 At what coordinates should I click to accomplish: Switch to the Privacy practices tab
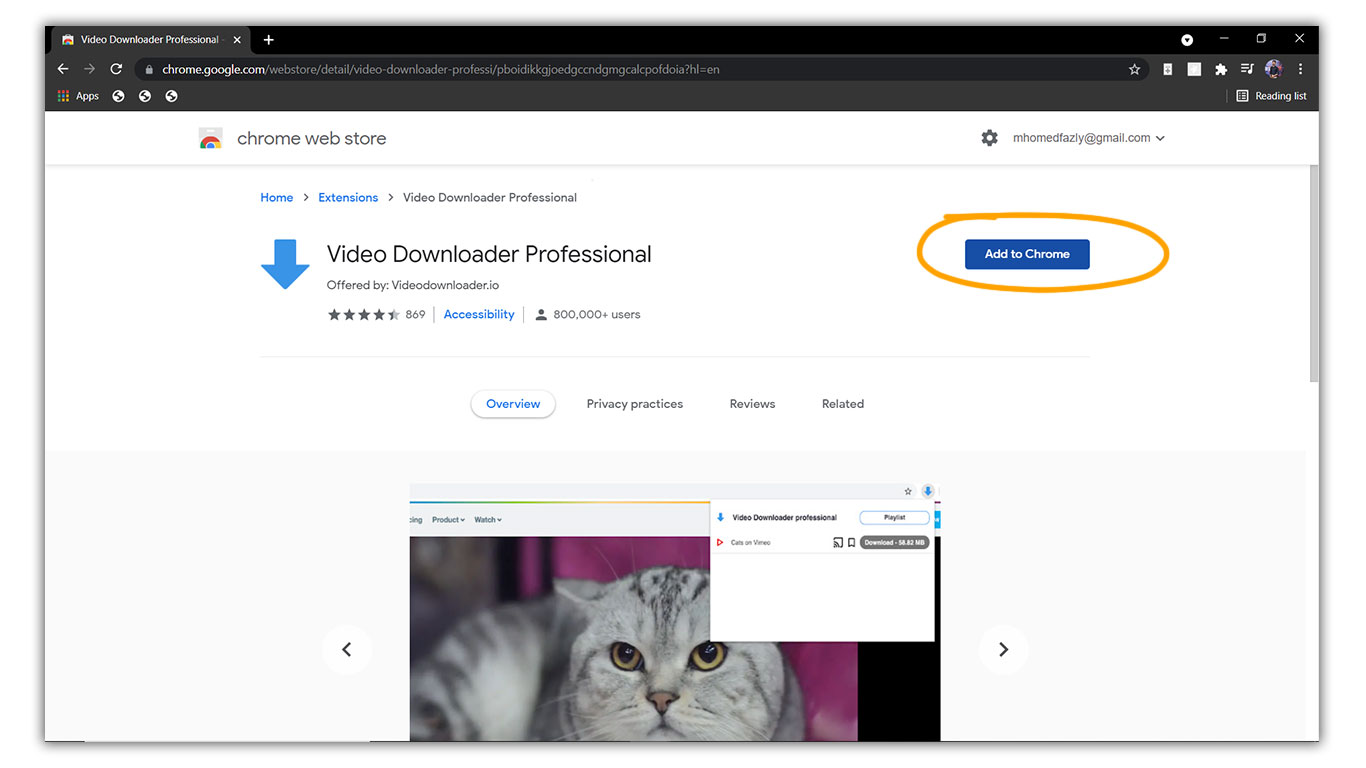click(635, 404)
